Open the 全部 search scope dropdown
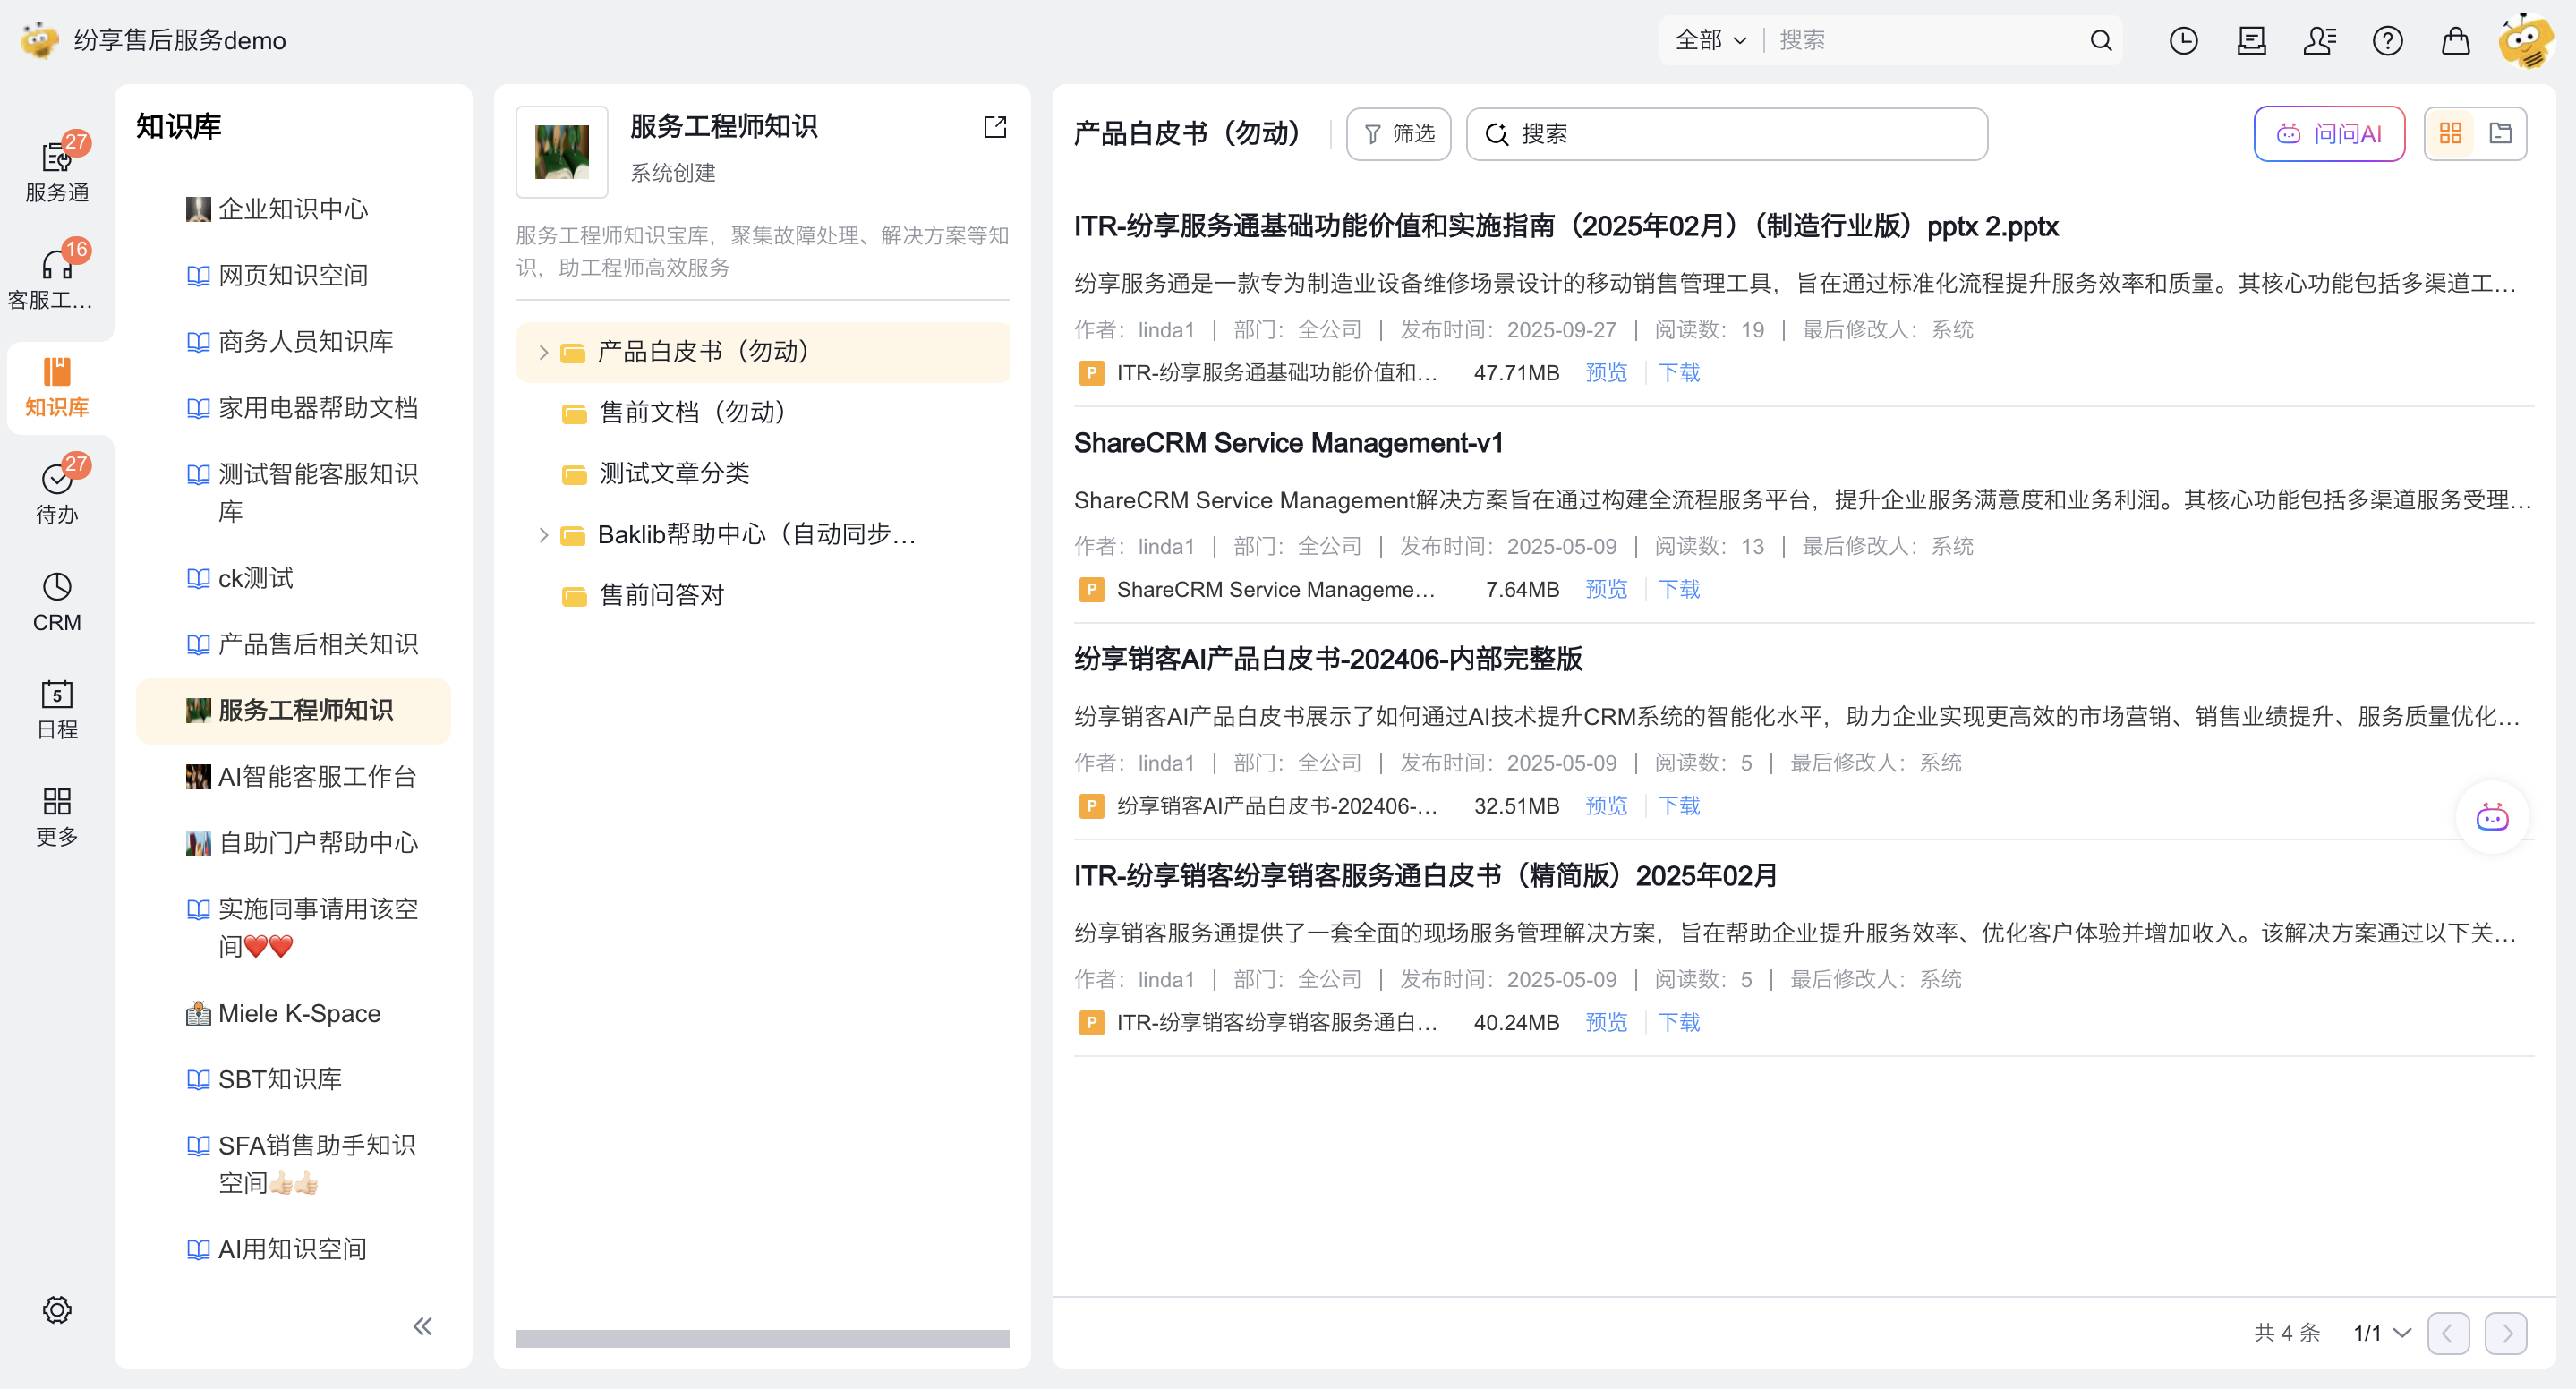Image resolution: width=2576 pixels, height=1389 pixels. (x=1710, y=40)
